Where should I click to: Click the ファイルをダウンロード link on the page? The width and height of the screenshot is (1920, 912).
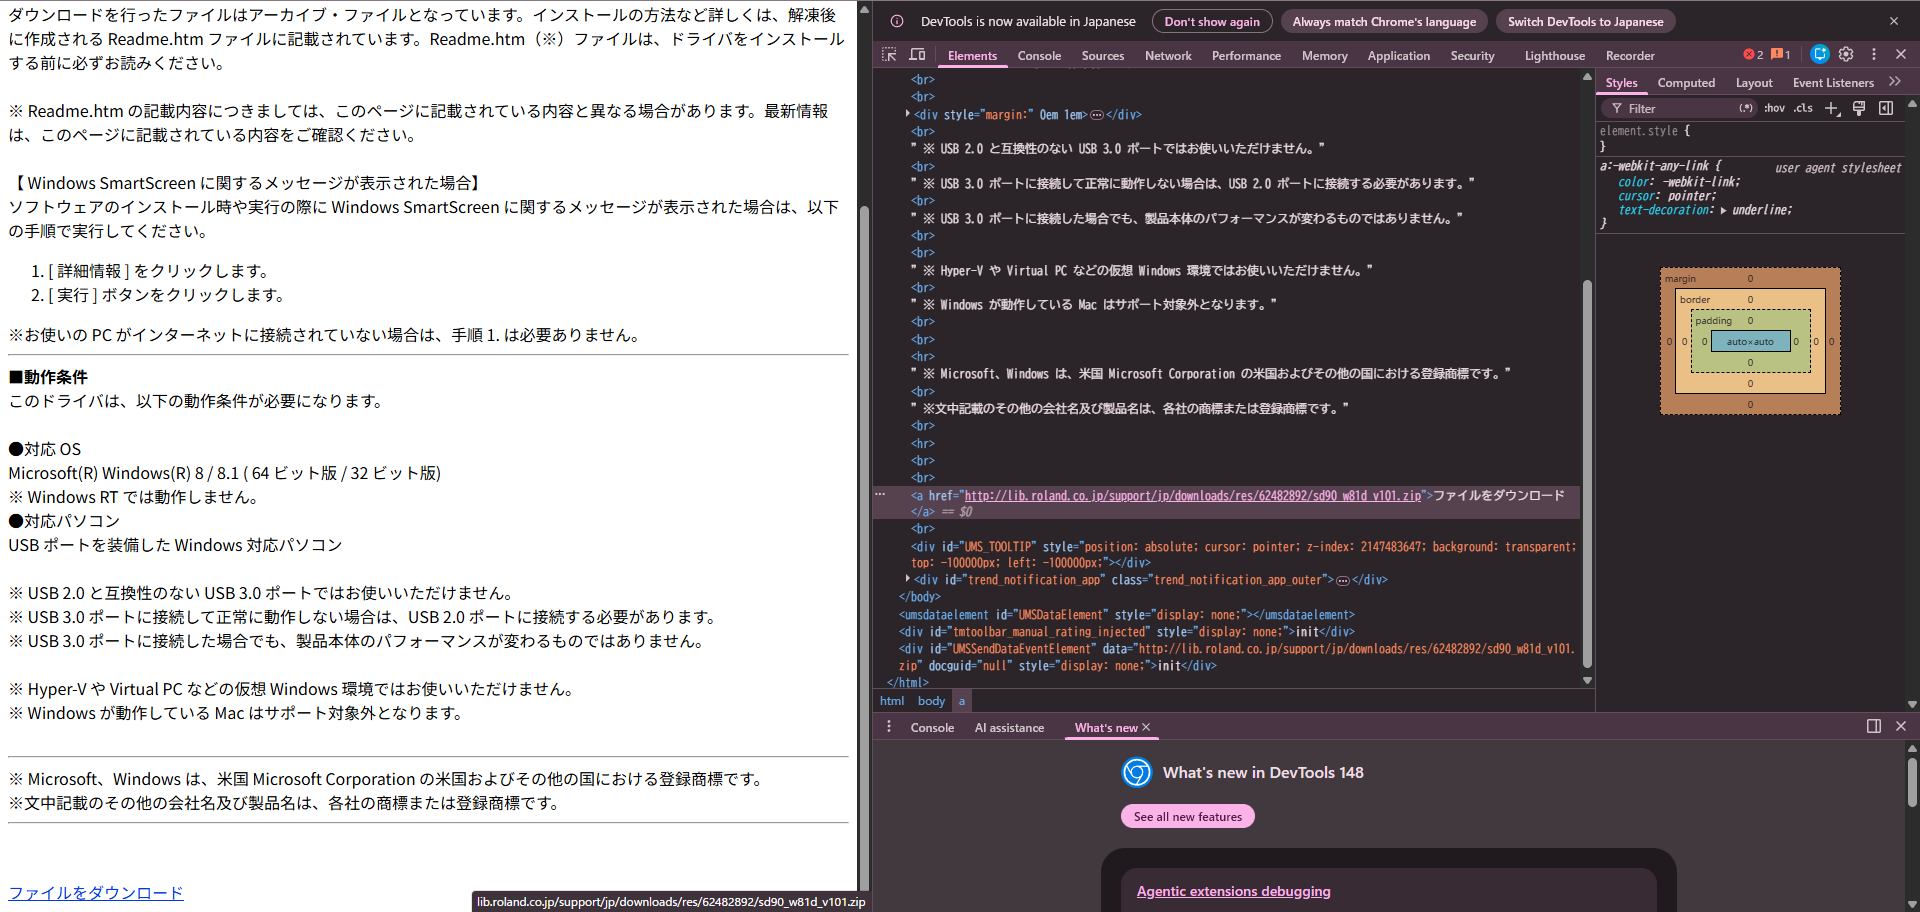pos(96,893)
